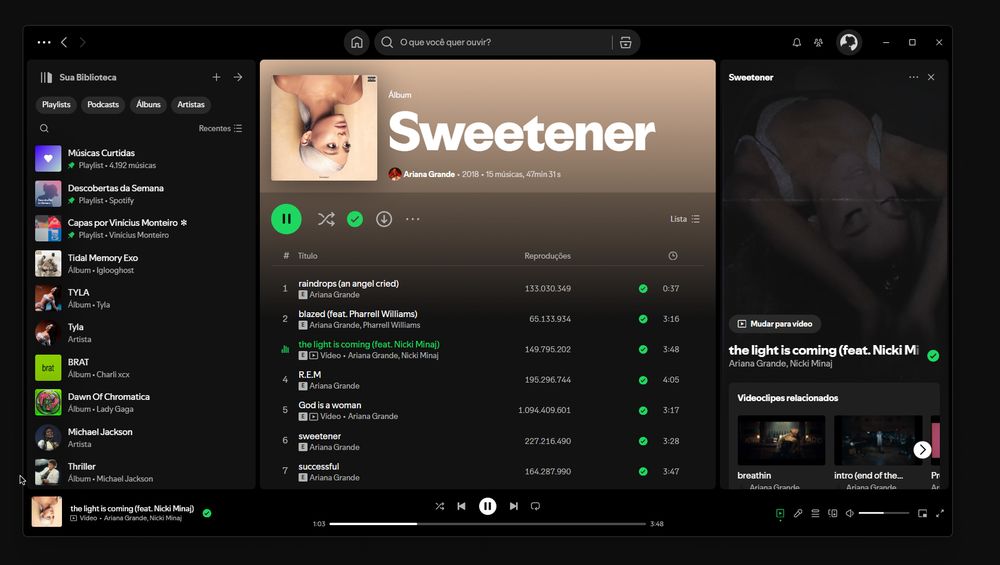Viewport: 1000px width, 565px height.
Task: Open the album more options ellipsis
Action: [413, 219]
